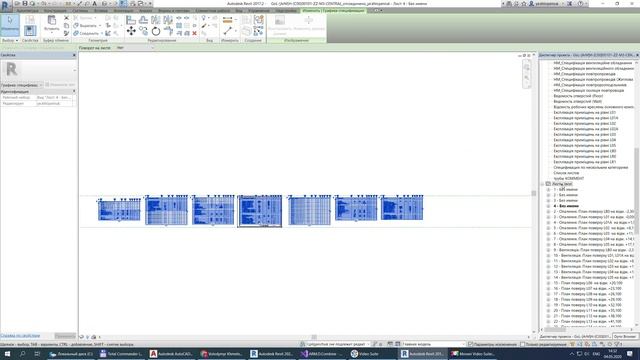Click the Mirror pick axis icon
This screenshot has height=360, width=640.
tap(156, 20)
